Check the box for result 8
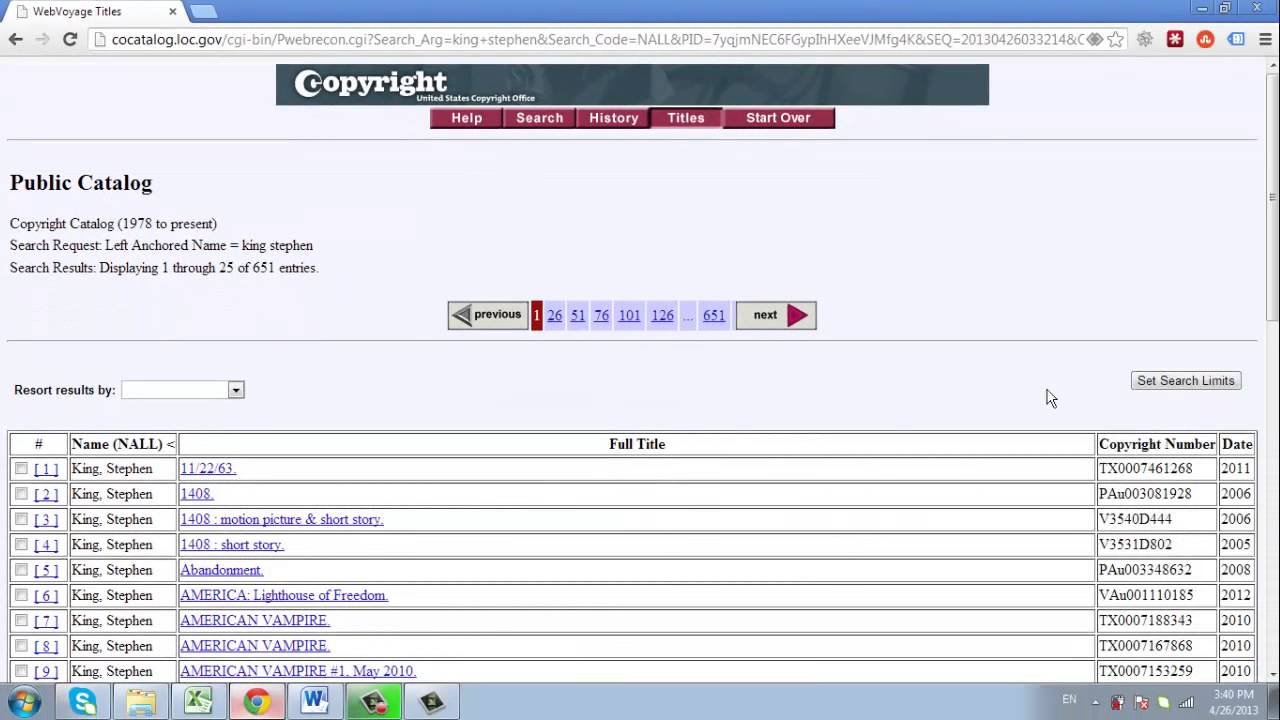Screen dimensions: 1280x720 pos(21,645)
